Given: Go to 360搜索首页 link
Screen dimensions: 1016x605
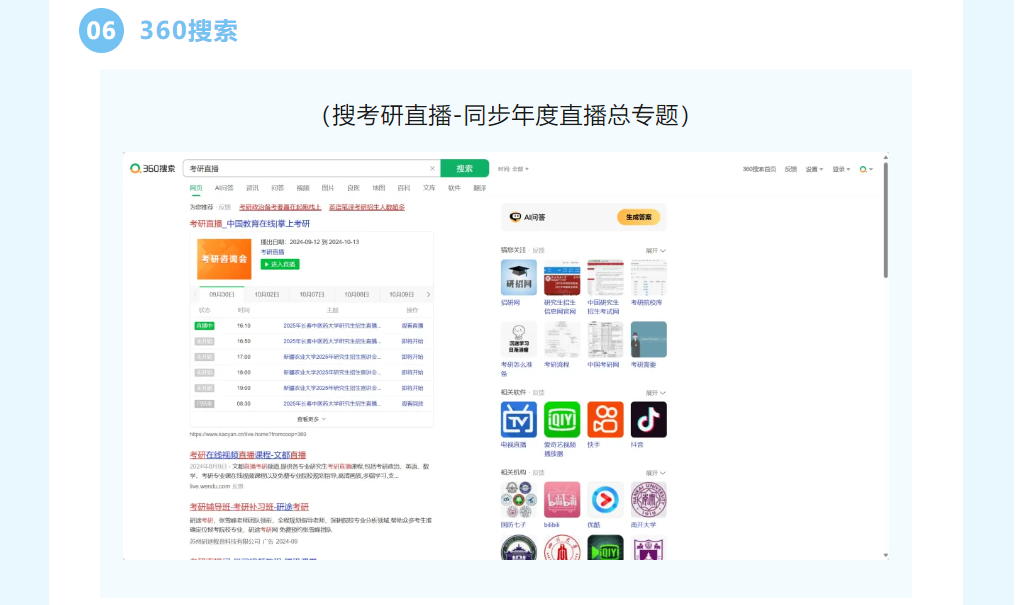Looking at the screenshot, I should (x=759, y=169).
